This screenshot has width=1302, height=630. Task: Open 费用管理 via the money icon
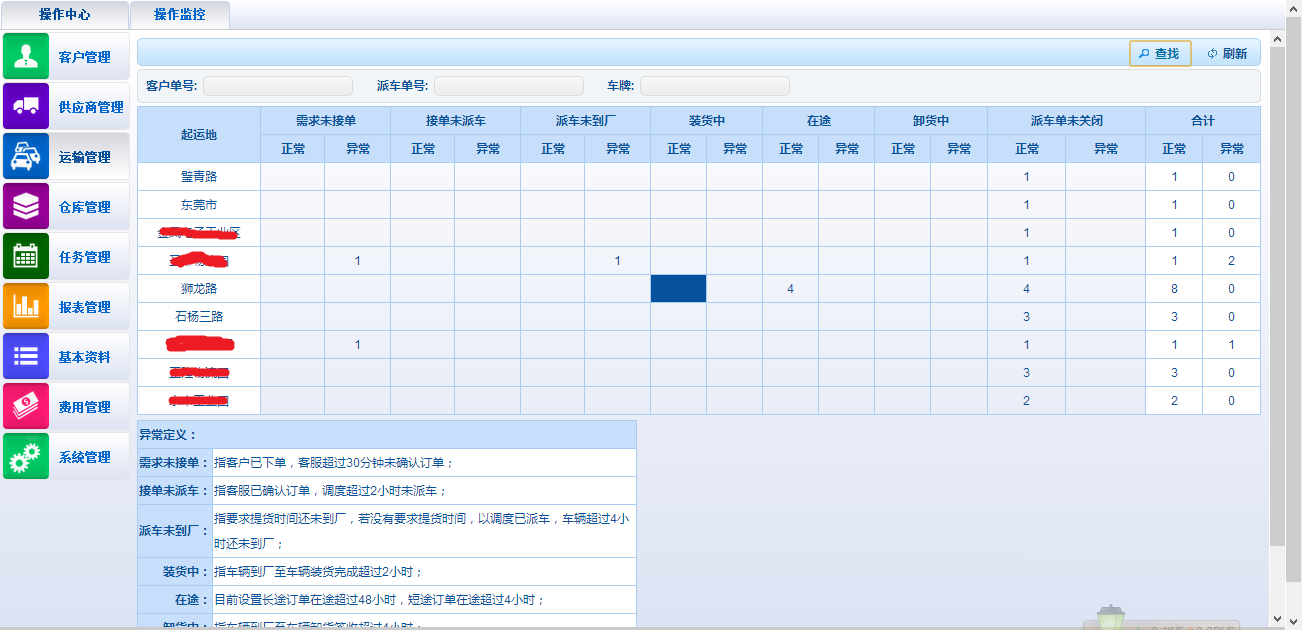tap(26, 406)
